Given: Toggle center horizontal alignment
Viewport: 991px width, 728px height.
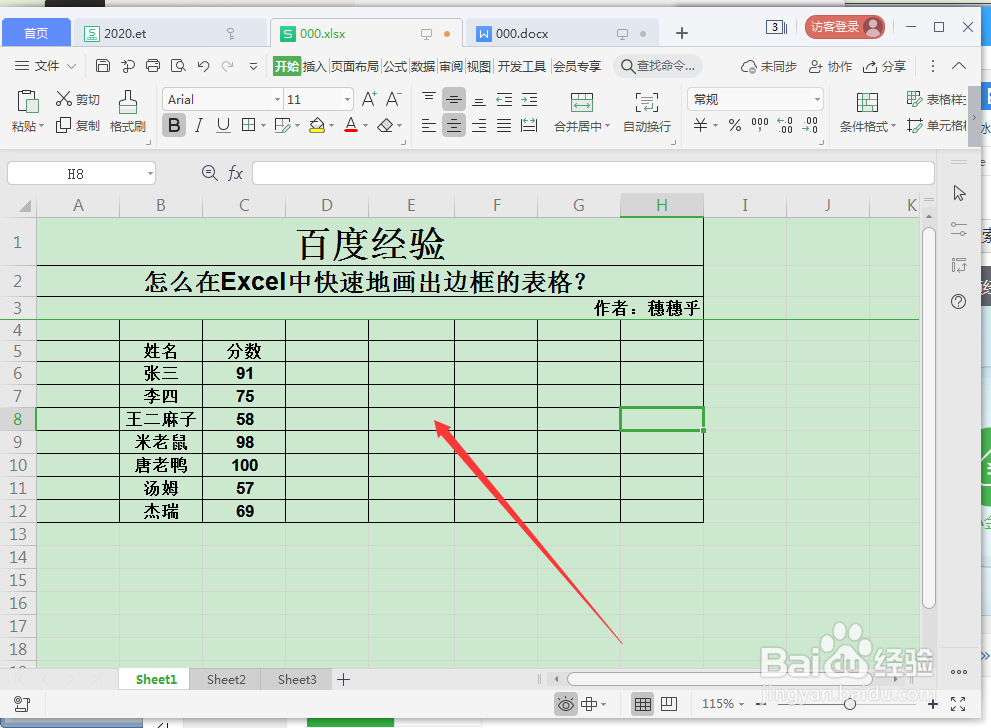Looking at the screenshot, I should tap(453, 126).
